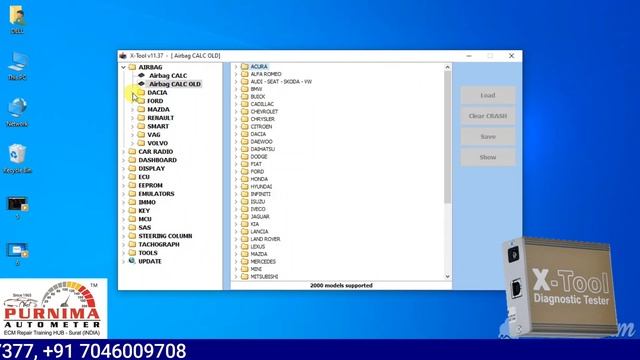
Task: Select DODGE in brand list
Action: (x=259, y=157)
